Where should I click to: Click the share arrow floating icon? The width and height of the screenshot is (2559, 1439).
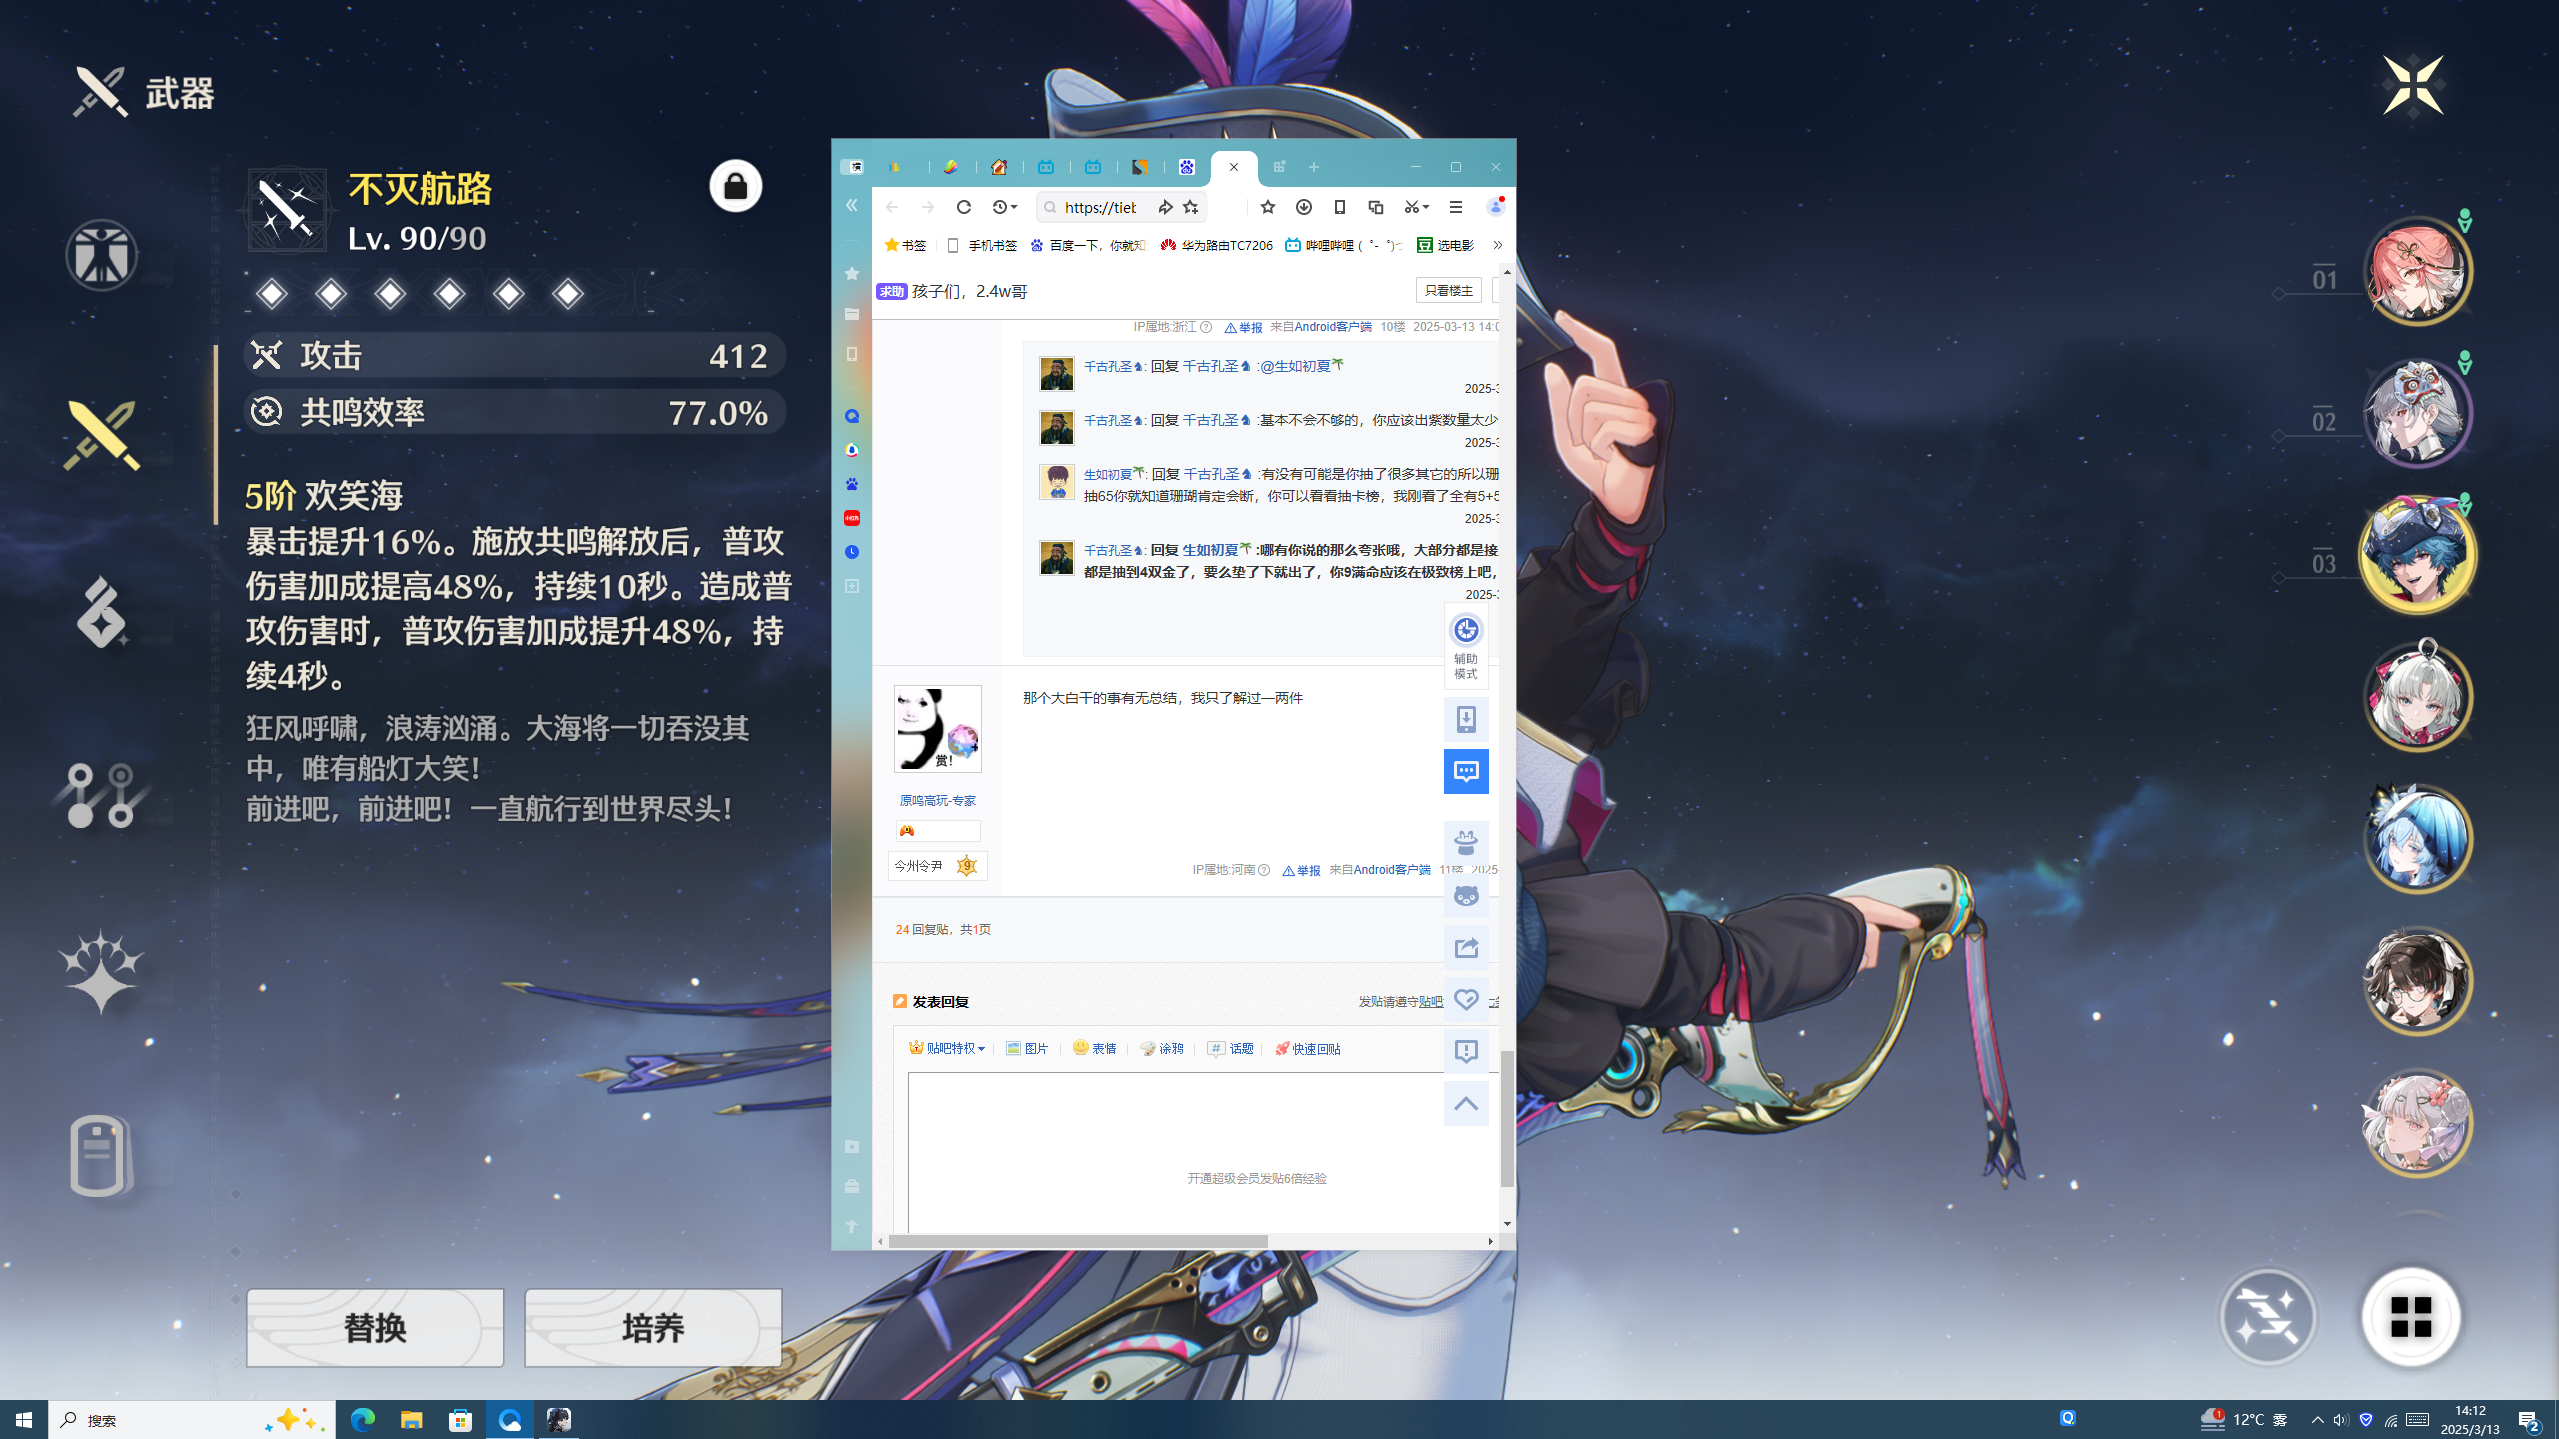[x=1466, y=947]
